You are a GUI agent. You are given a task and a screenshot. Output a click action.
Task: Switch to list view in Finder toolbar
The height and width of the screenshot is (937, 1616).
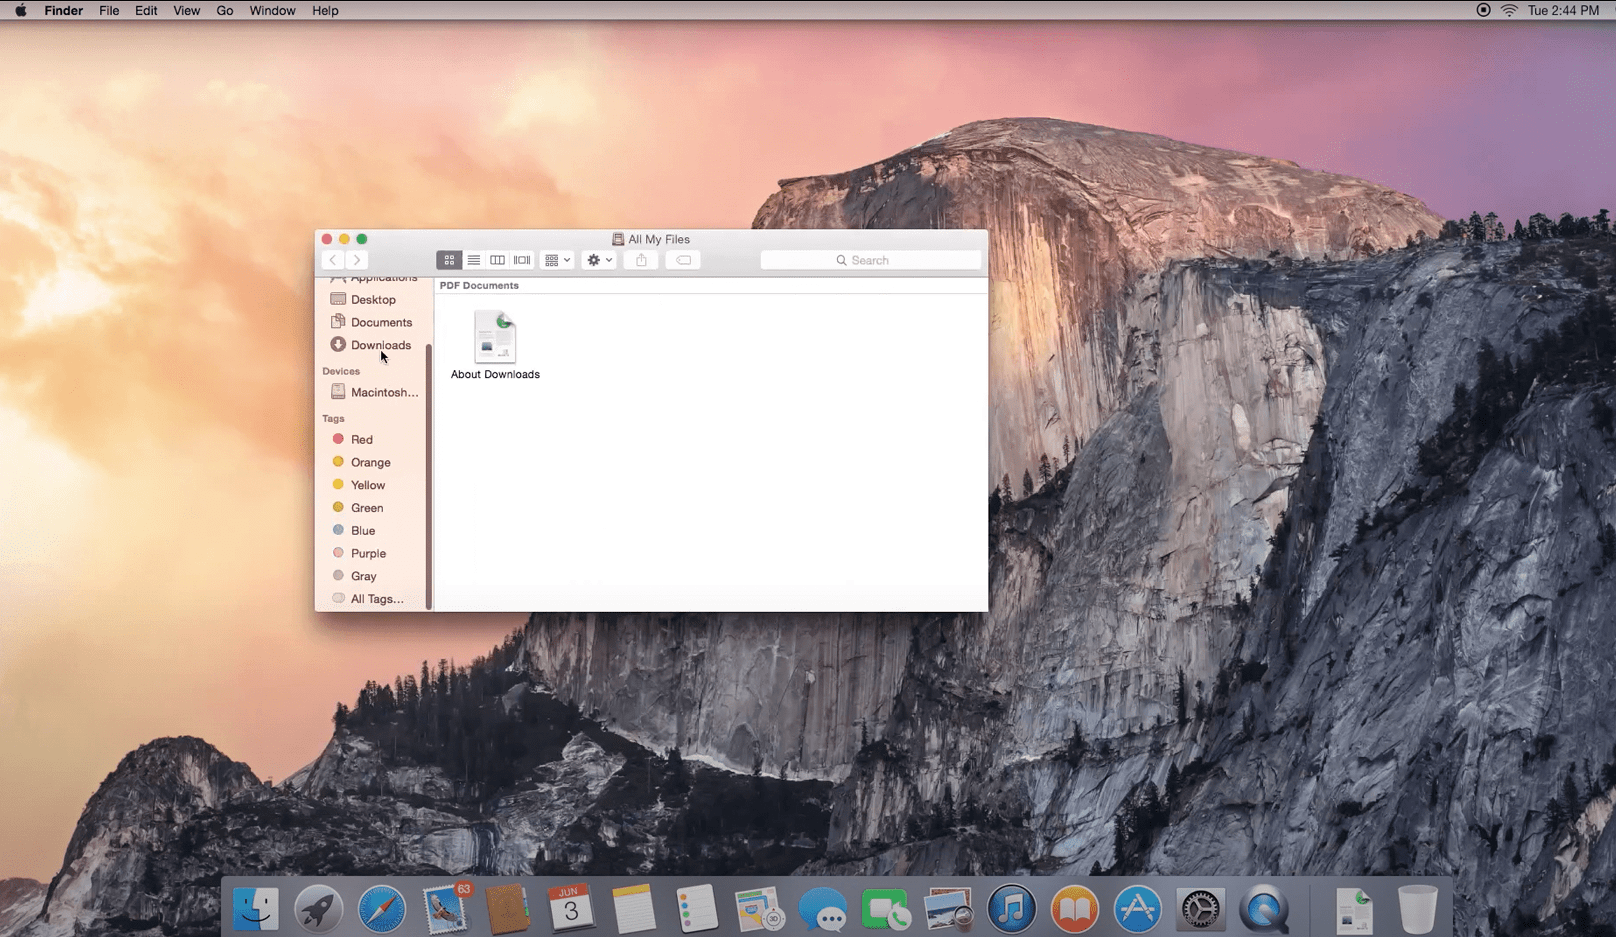[474, 260]
